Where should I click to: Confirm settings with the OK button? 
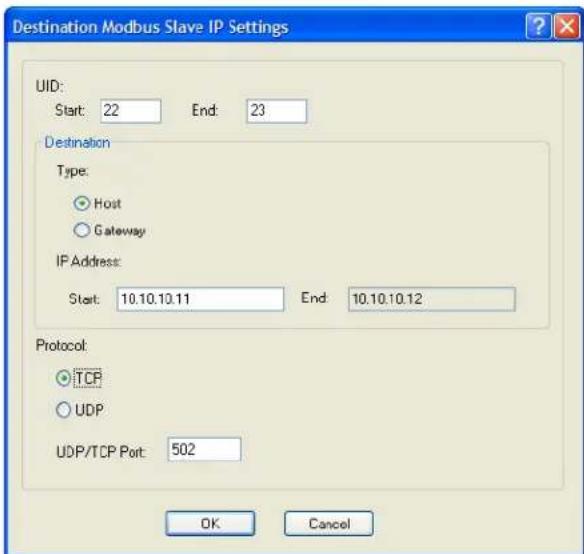pos(210,523)
